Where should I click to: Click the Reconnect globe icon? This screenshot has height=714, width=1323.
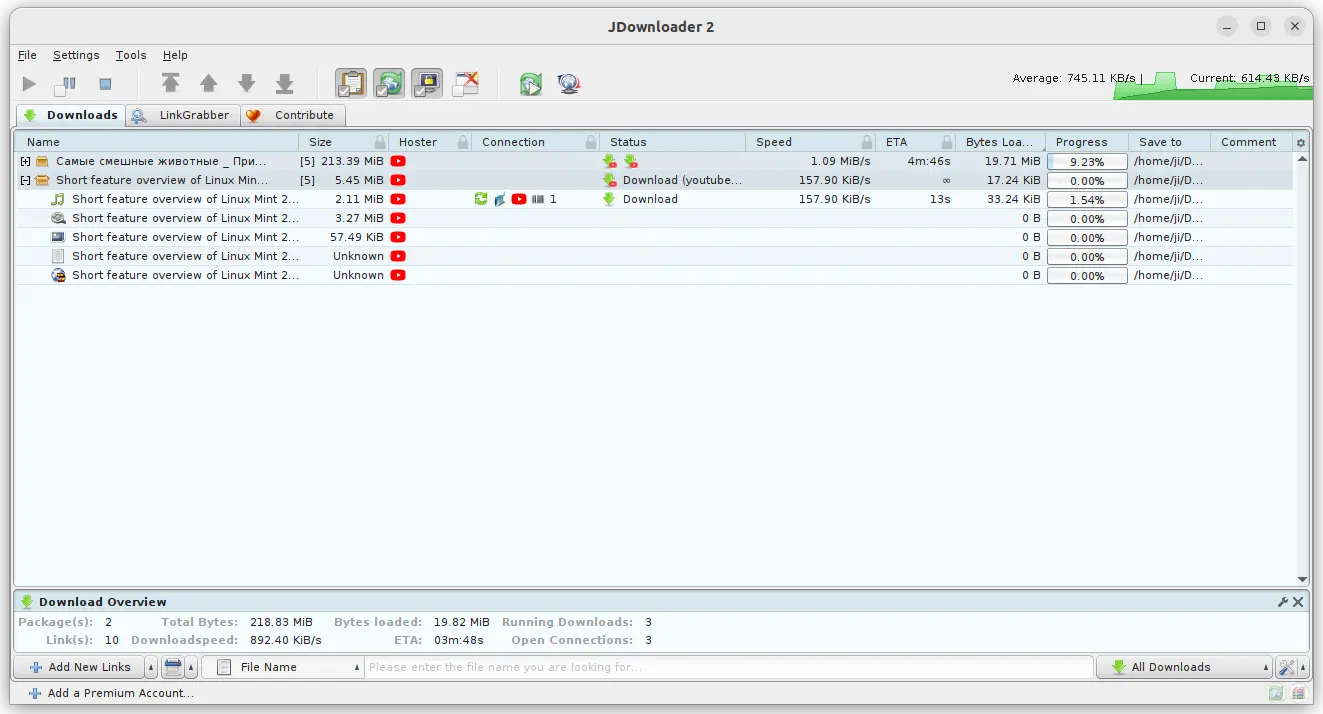(569, 84)
